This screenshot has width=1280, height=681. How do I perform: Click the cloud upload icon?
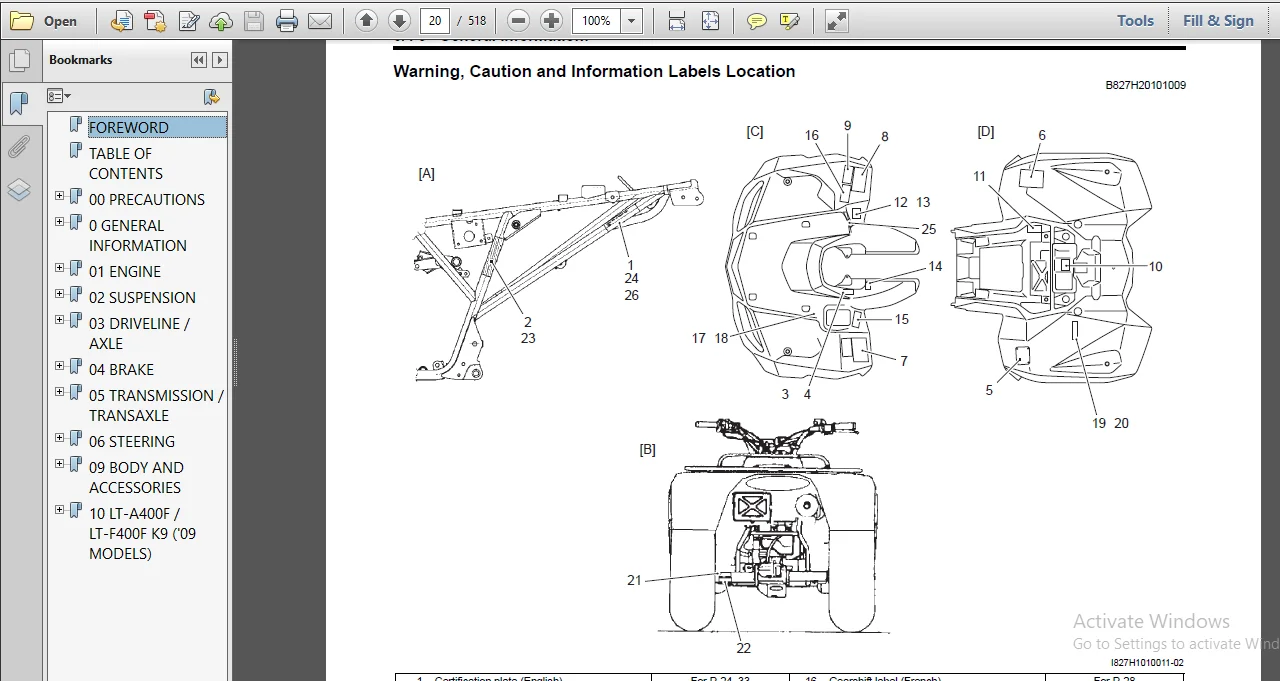pyautogui.click(x=221, y=20)
